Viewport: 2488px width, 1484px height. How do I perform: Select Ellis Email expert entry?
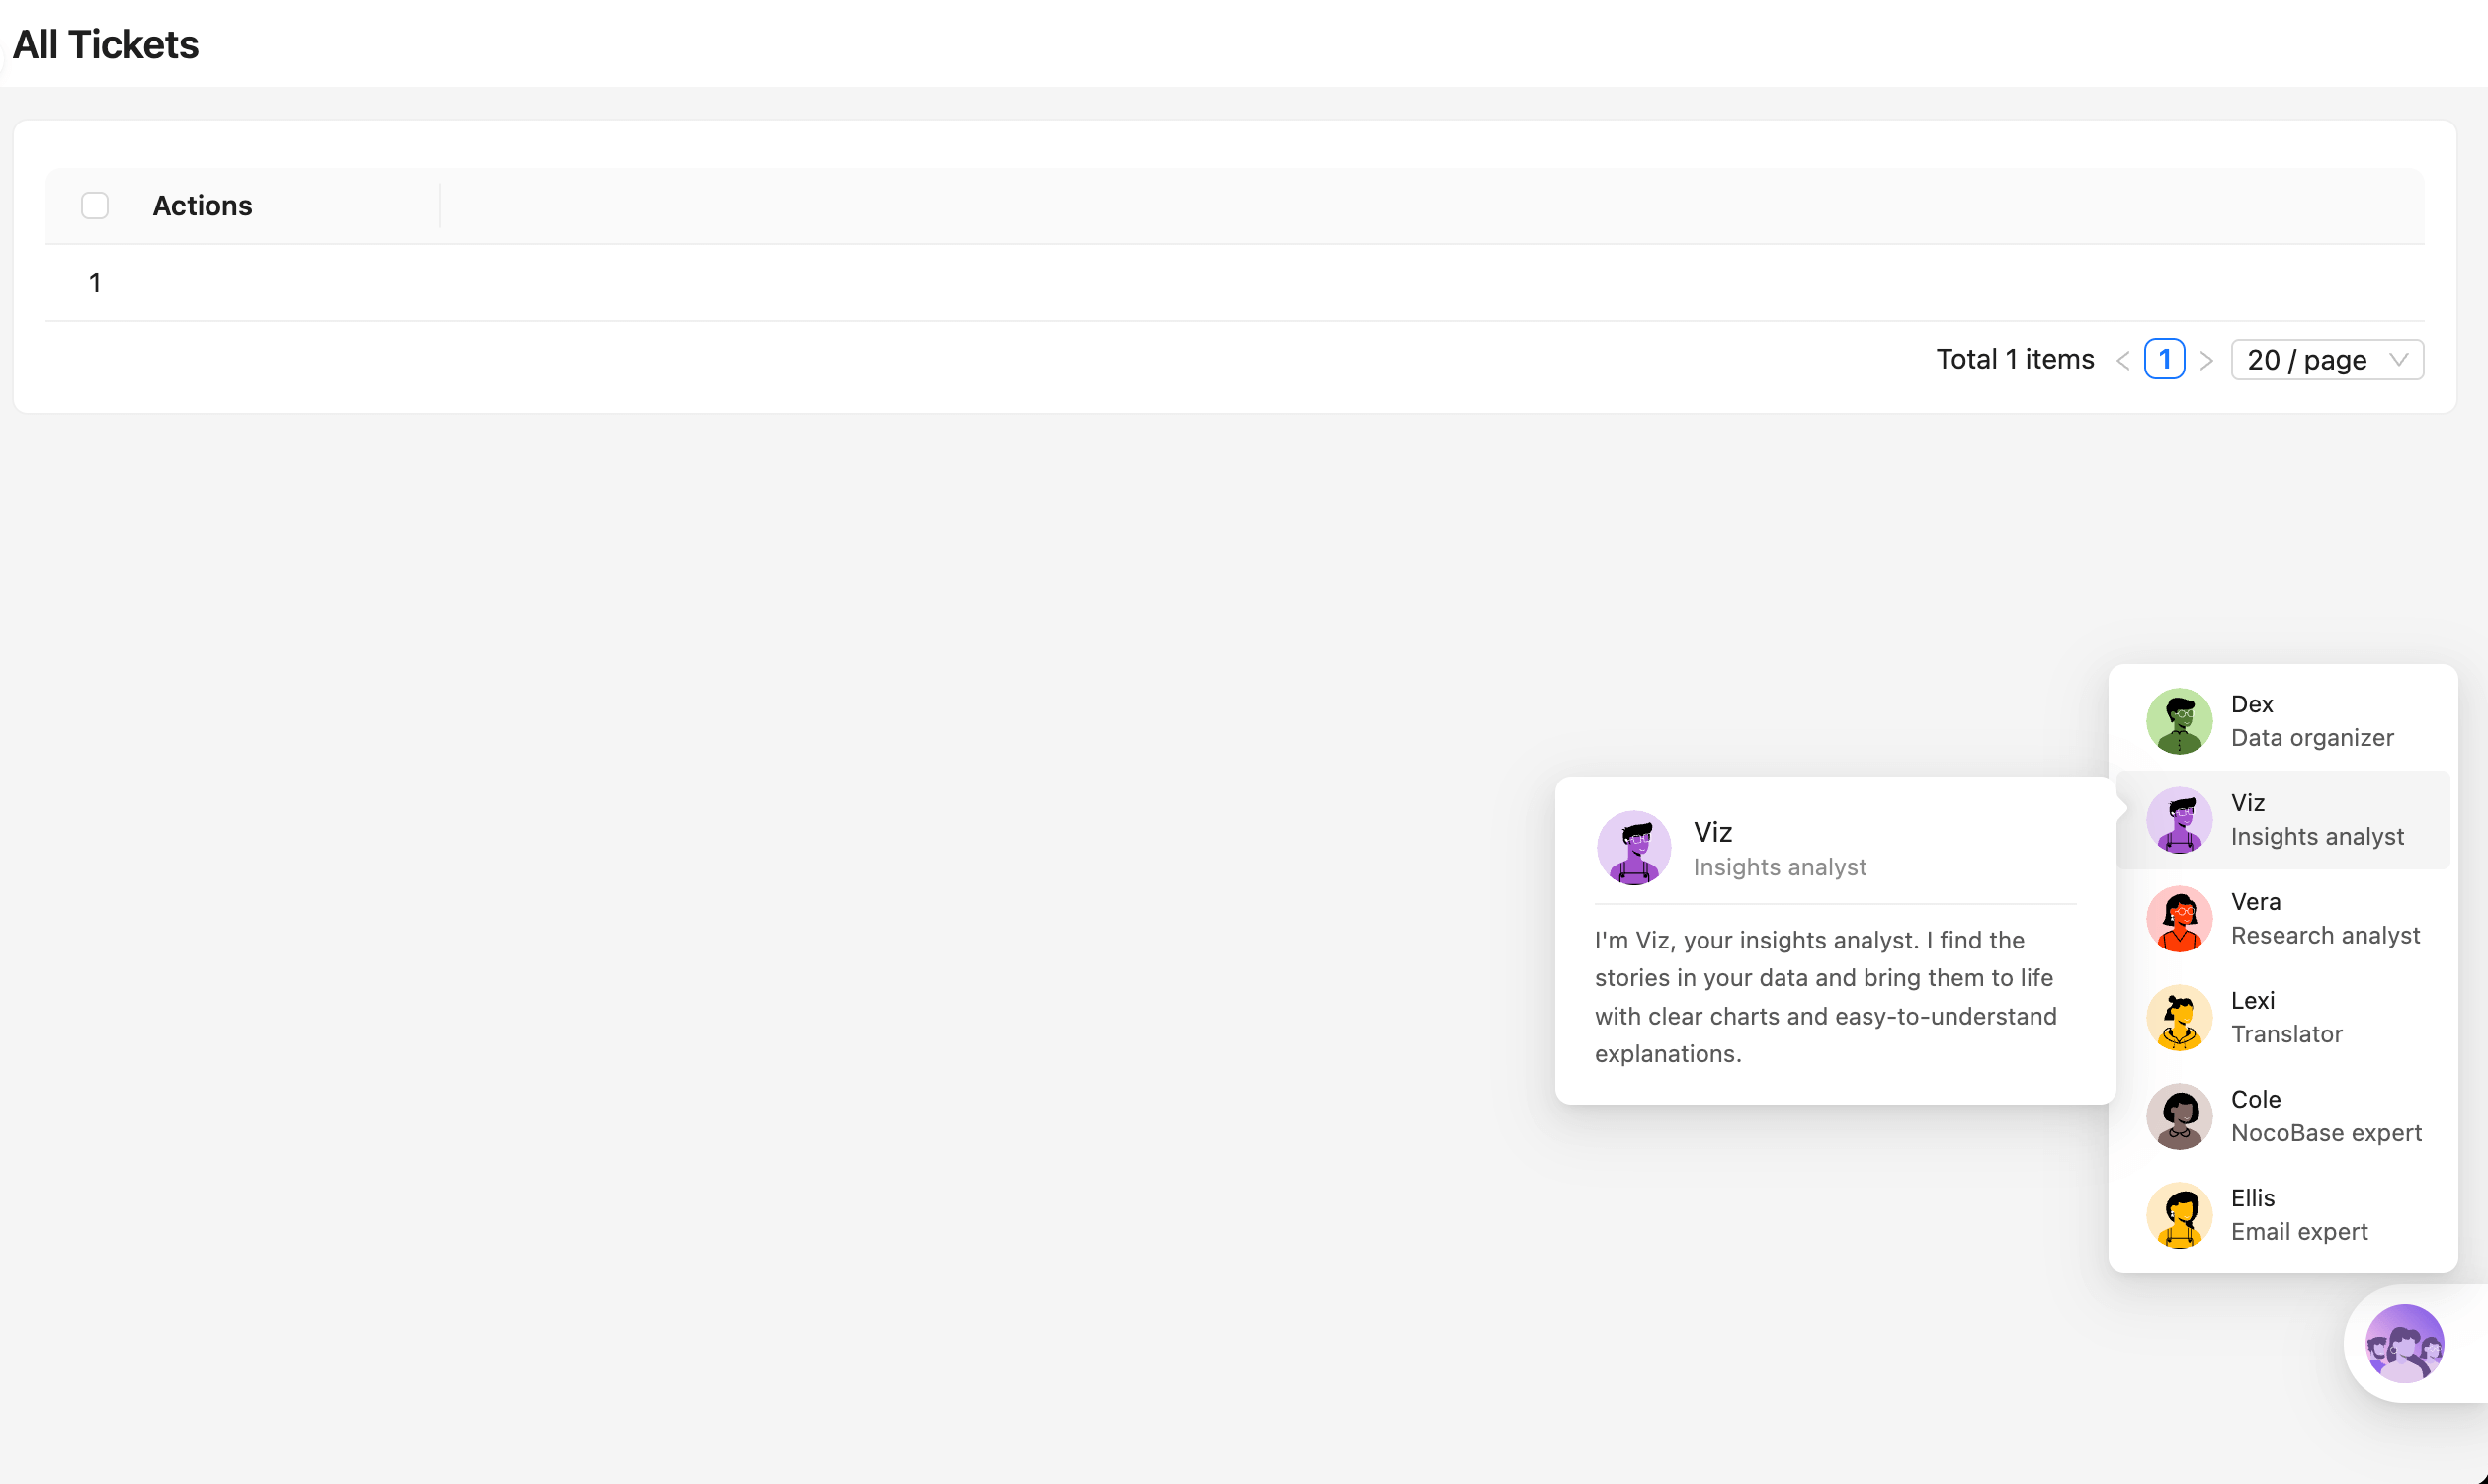coord(2298,1215)
